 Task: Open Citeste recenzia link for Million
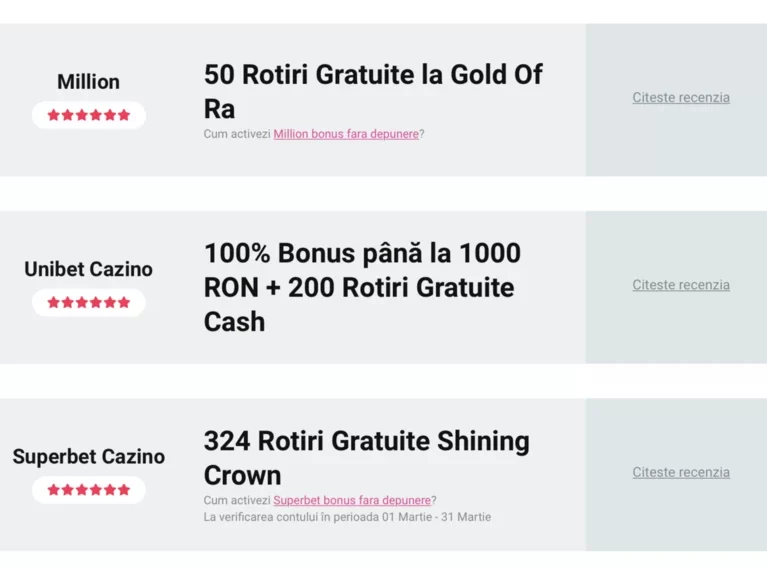point(681,97)
